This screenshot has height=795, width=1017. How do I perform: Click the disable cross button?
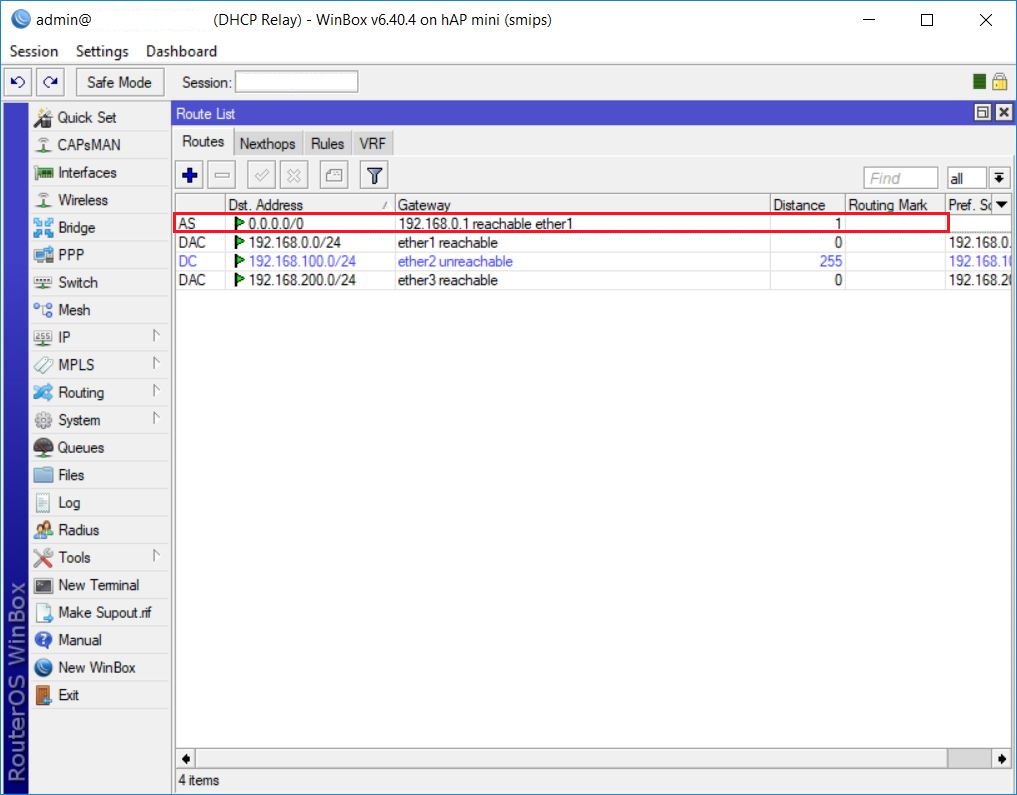[x=294, y=175]
